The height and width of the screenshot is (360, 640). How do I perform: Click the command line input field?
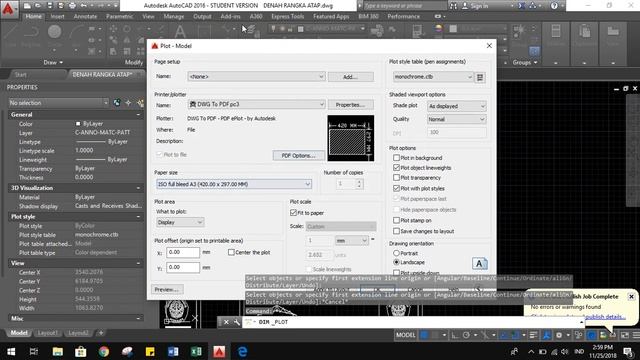click(x=414, y=322)
